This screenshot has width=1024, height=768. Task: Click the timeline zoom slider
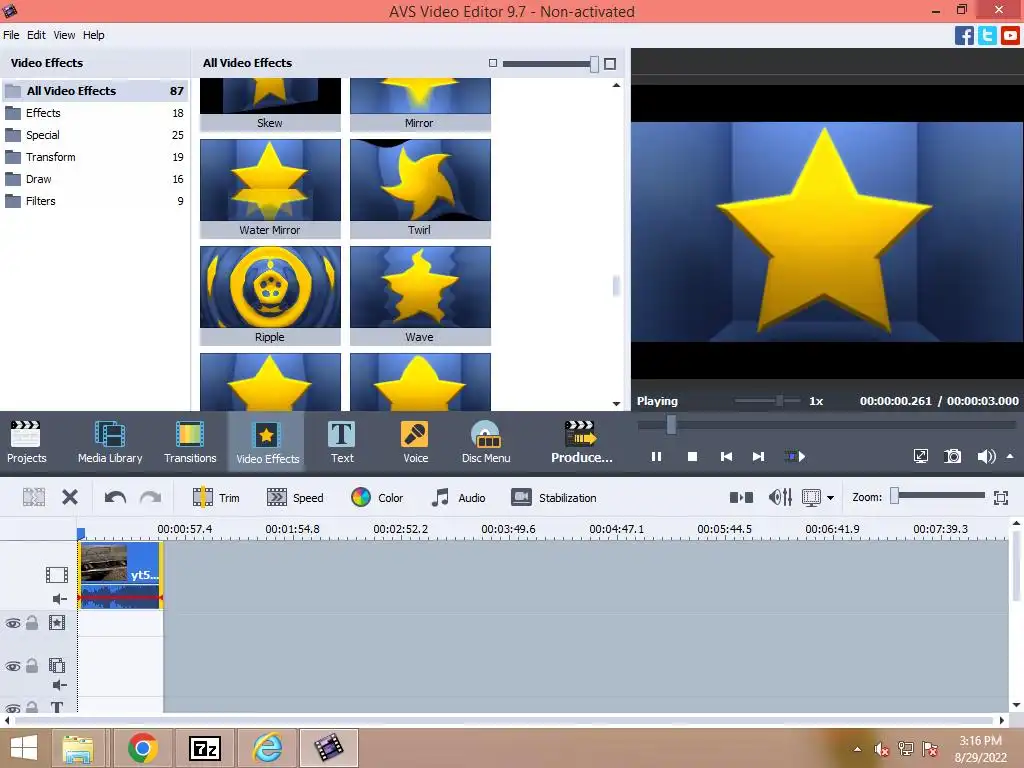[x=938, y=496]
